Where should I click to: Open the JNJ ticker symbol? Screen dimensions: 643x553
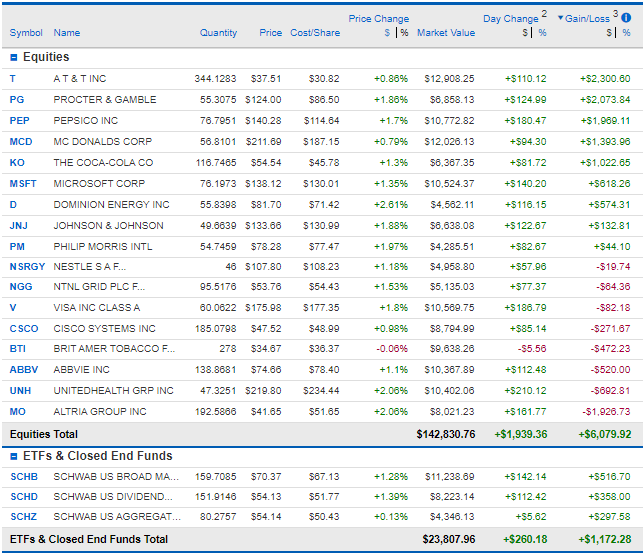pos(18,225)
